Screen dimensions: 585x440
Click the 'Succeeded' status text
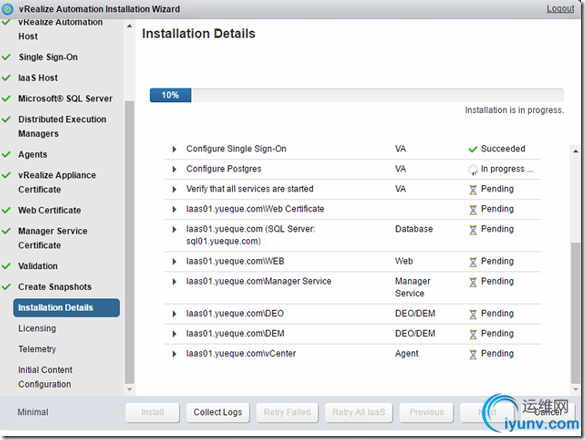click(503, 149)
